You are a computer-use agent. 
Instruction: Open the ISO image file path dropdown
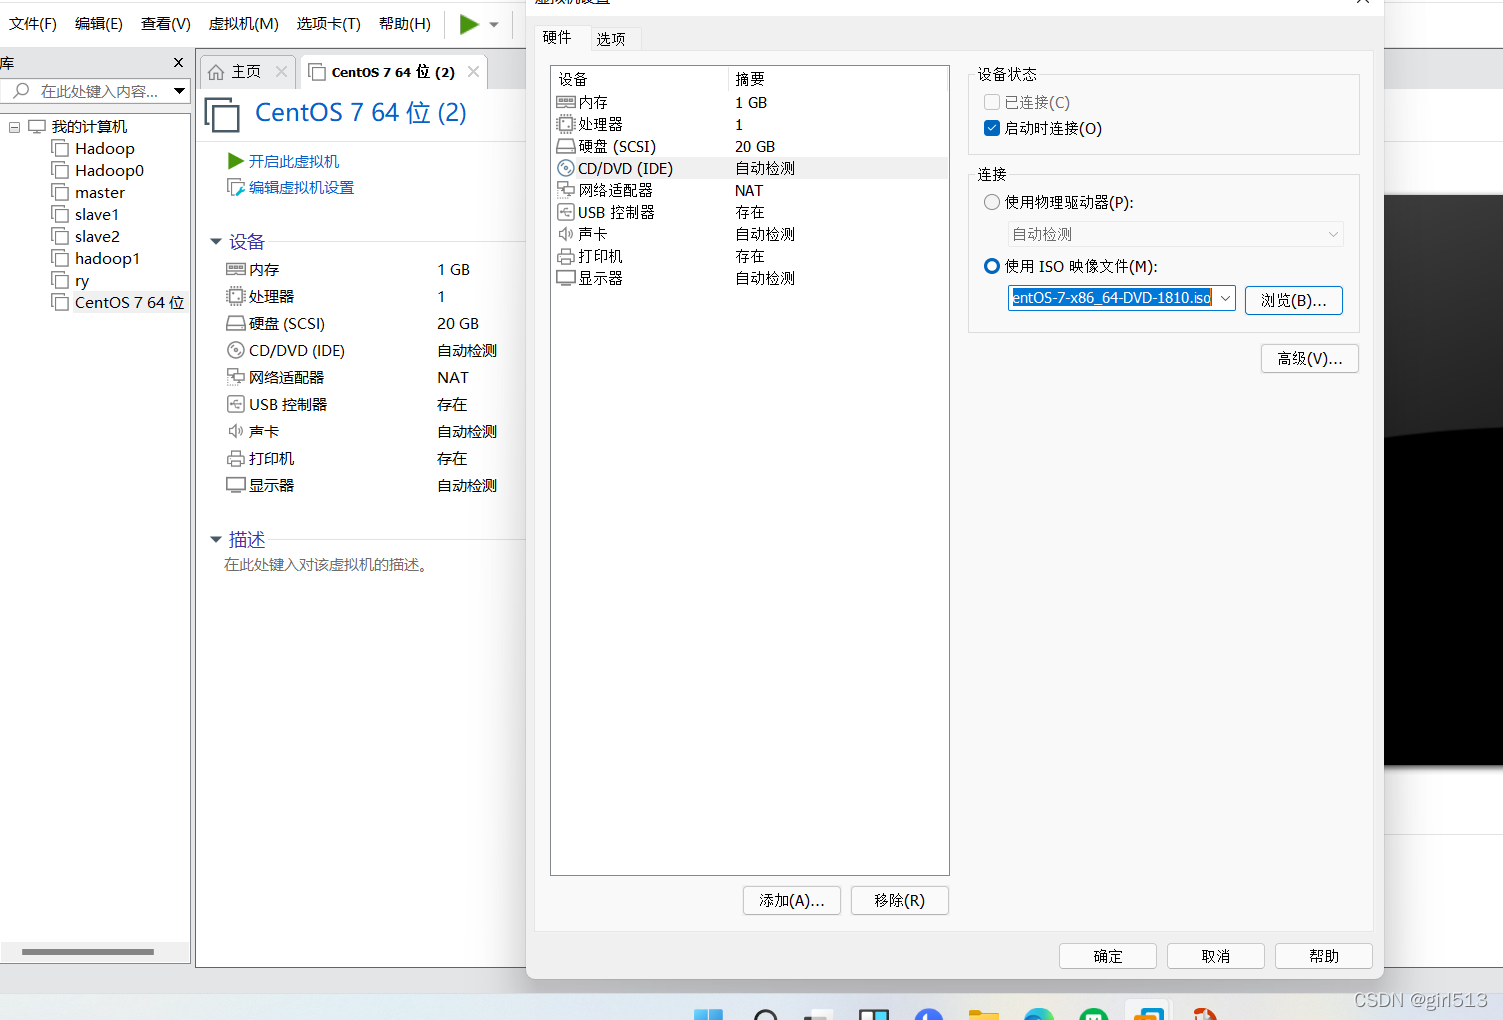click(1225, 298)
